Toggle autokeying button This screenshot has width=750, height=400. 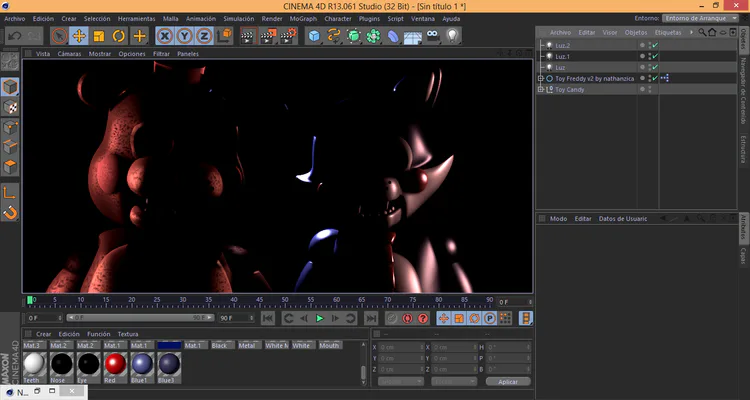[x=407, y=318]
